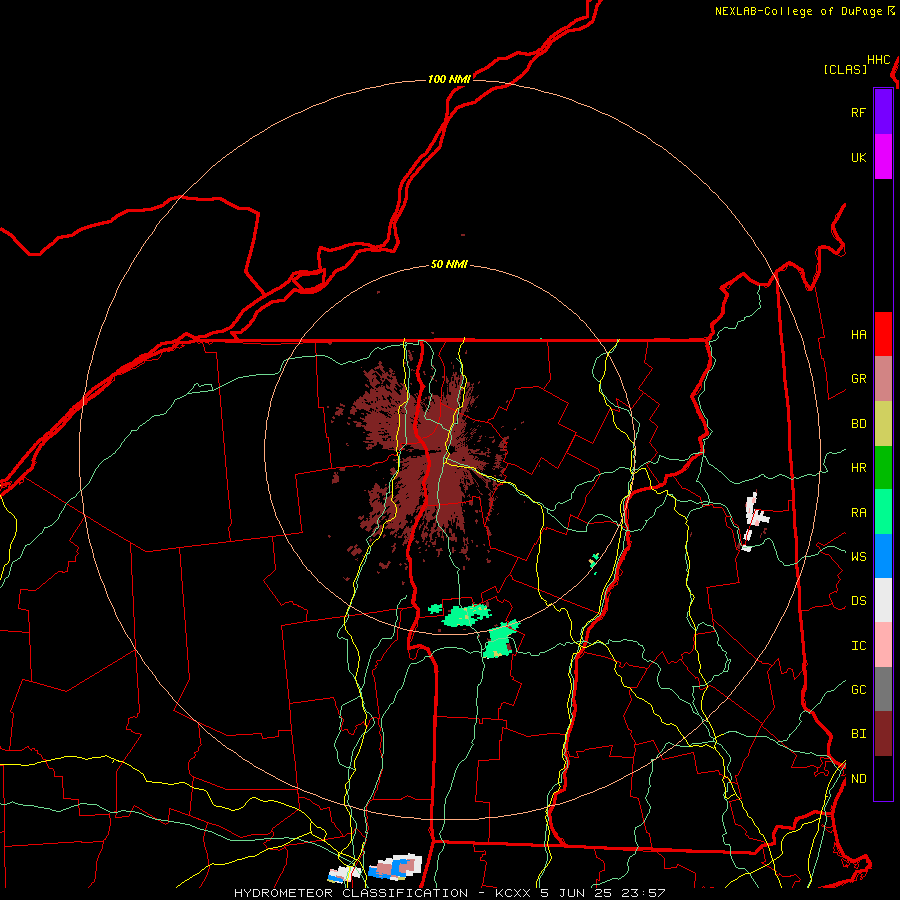Click the UK legend label
This screenshot has width=900, height=900.
(x=858, y=158)
